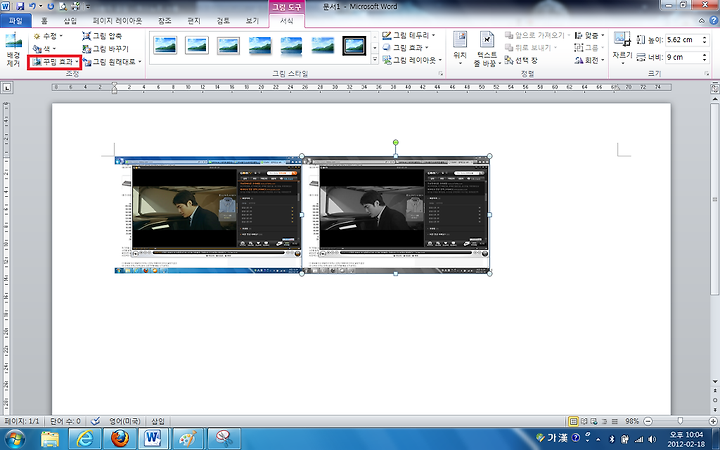Click the proofing check icon in status bar
This screenshot has height=450, width=720.
tap(96, 421)
